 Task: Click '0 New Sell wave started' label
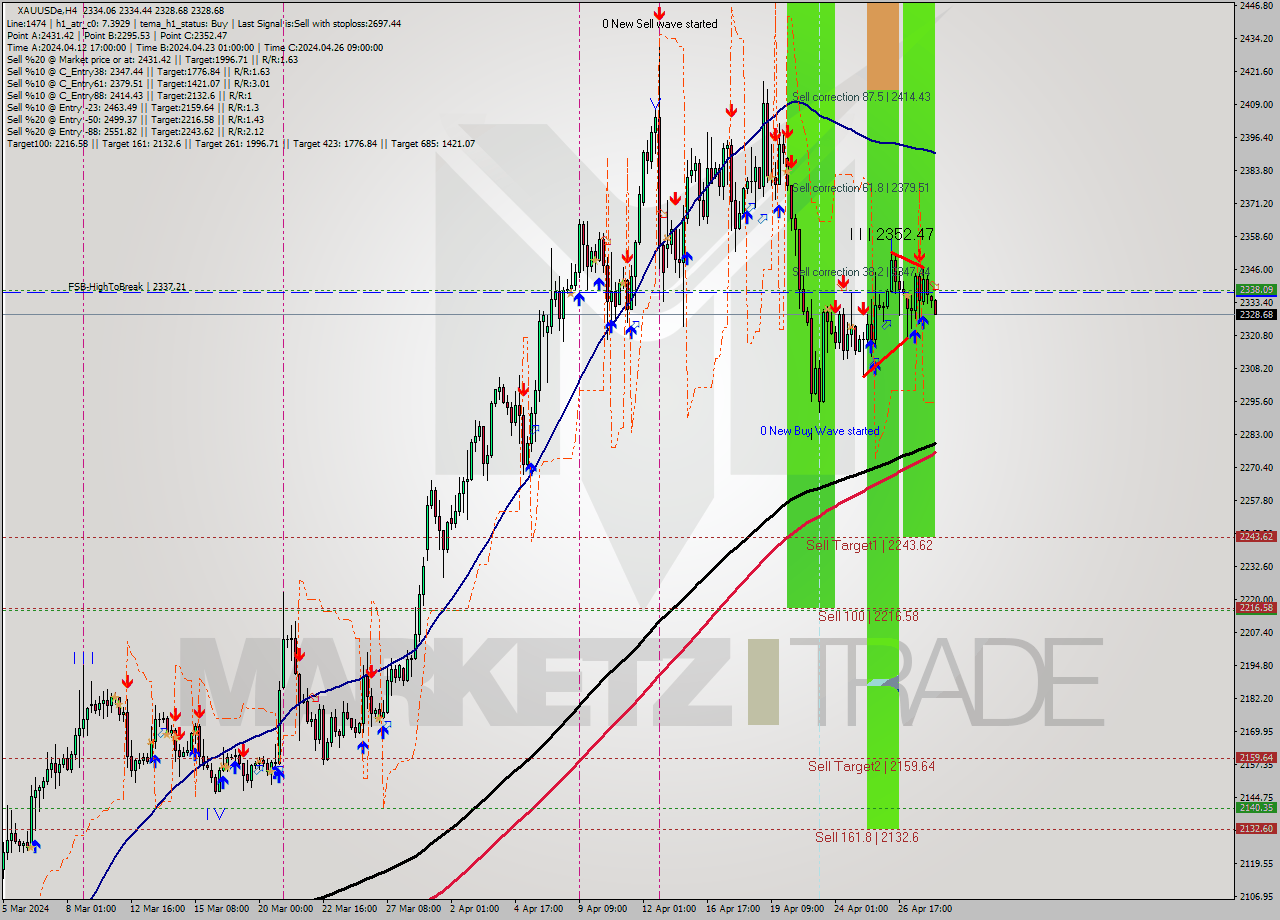[x=659, y=24]
